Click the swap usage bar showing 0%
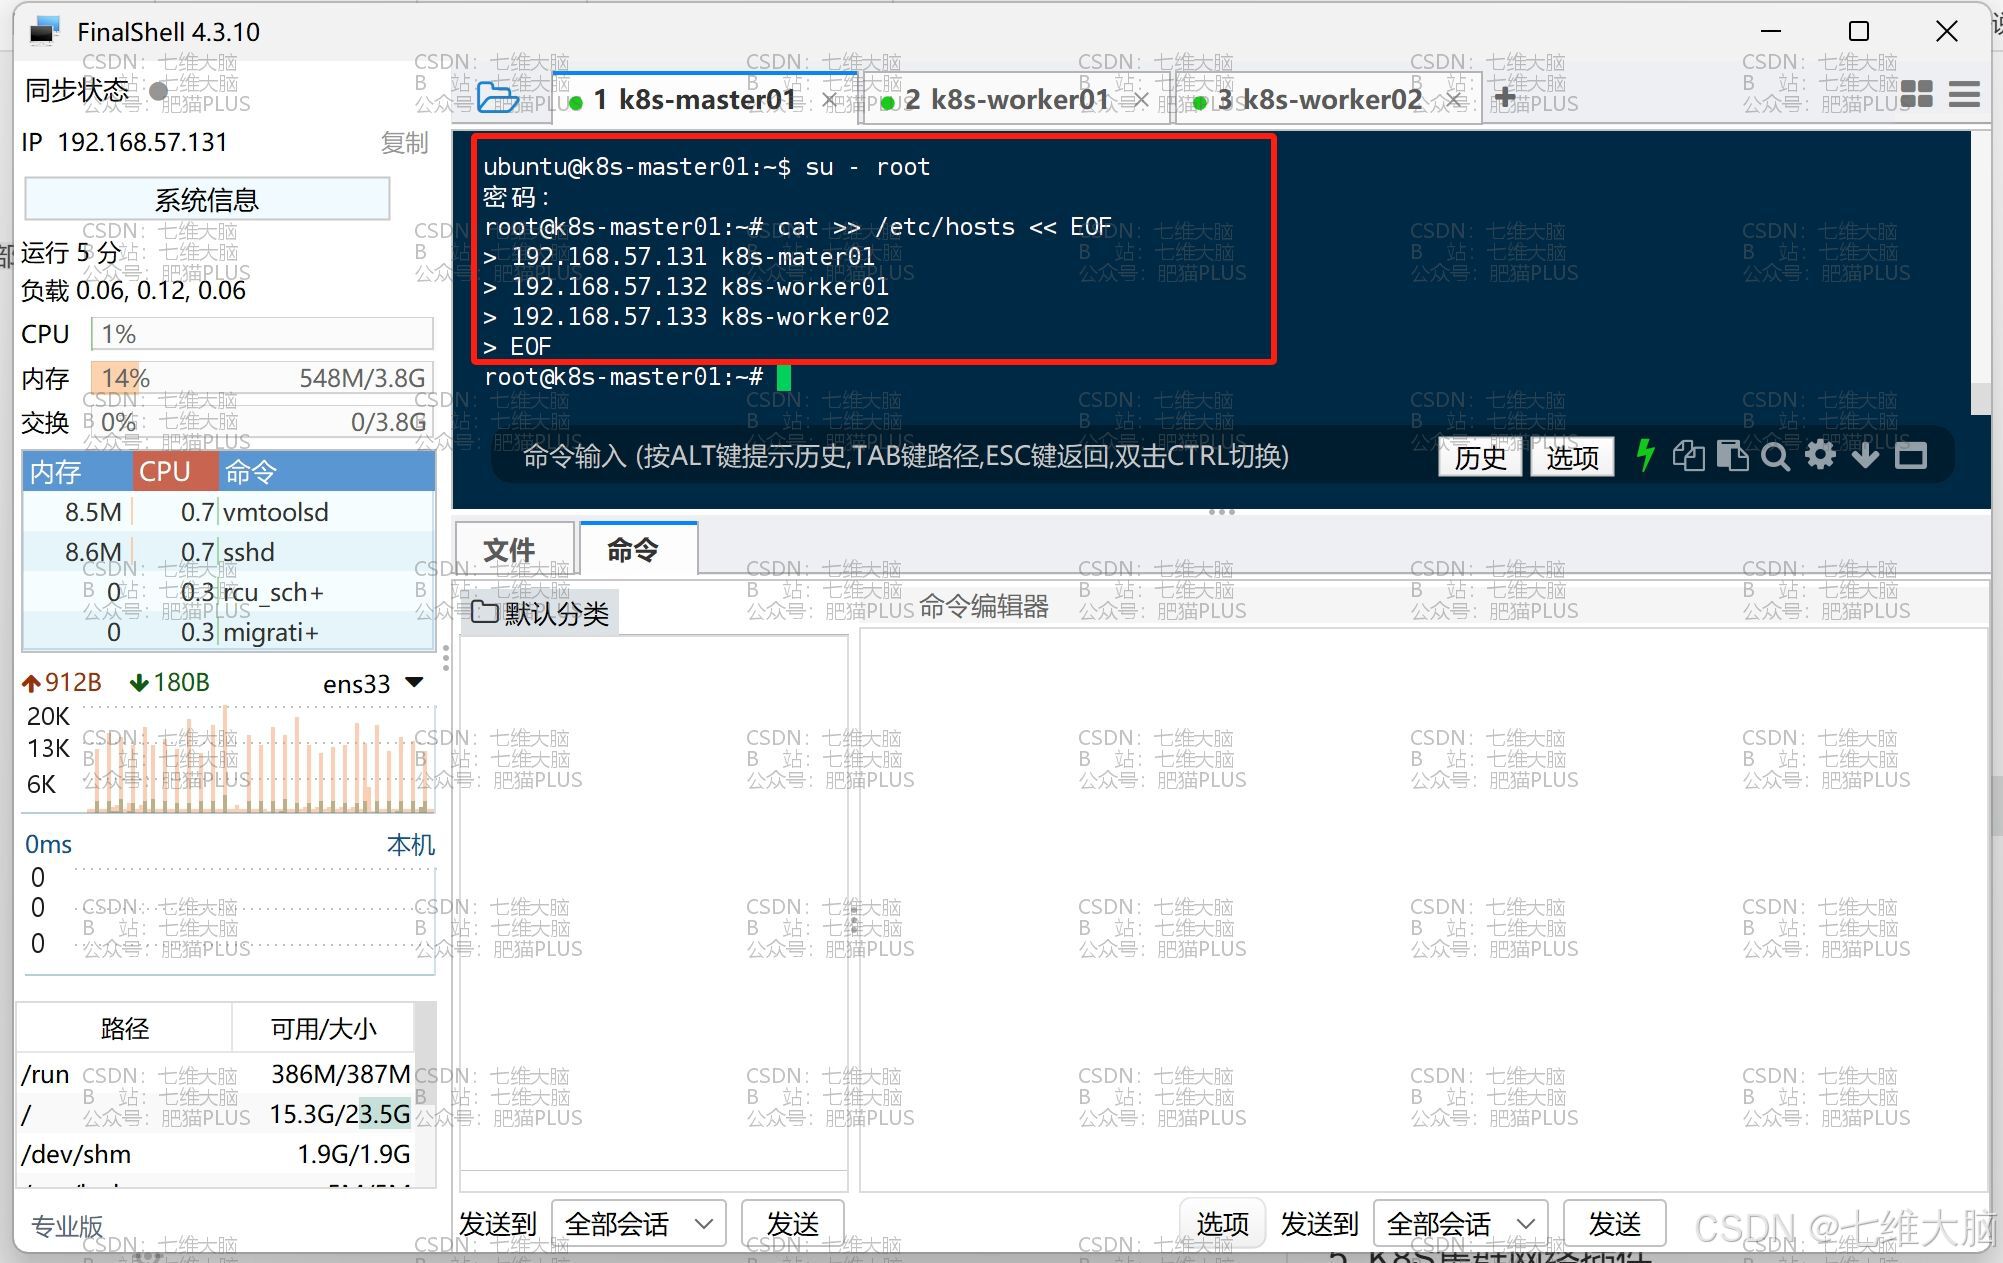 point(262,422)
